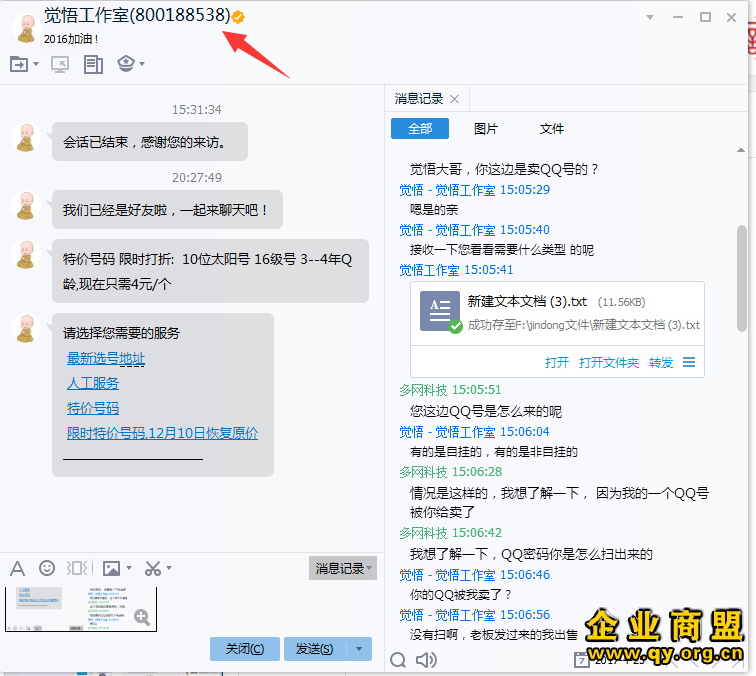Open the file card more-options menu icon
The height and width of the screenshot is (676, 756).
coord(689,362)
